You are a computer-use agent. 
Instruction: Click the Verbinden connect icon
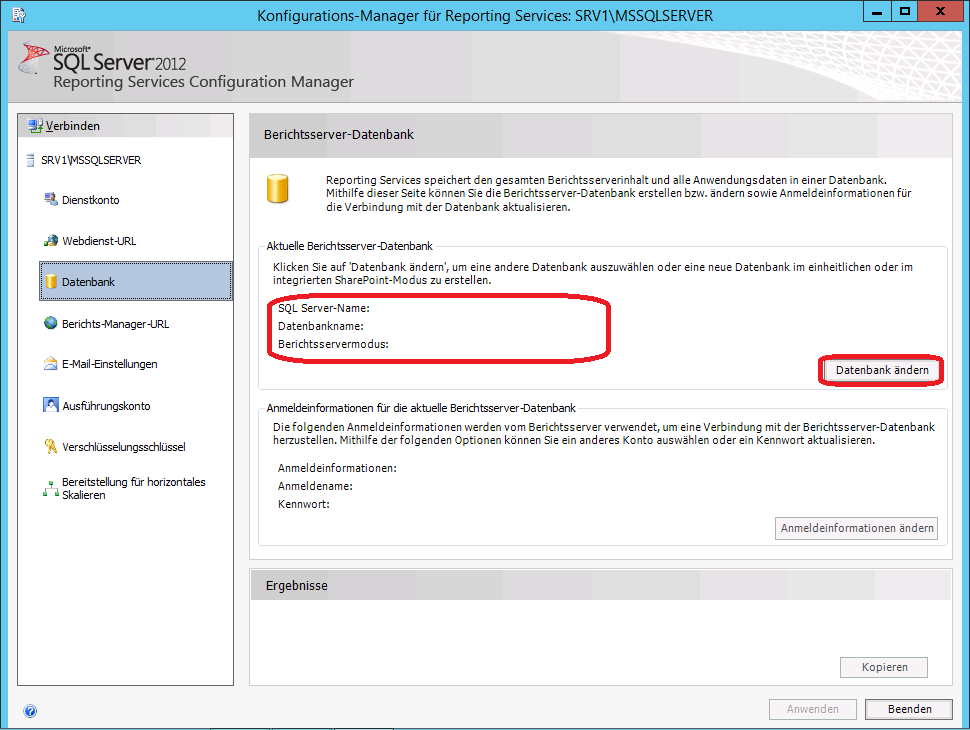35,126
